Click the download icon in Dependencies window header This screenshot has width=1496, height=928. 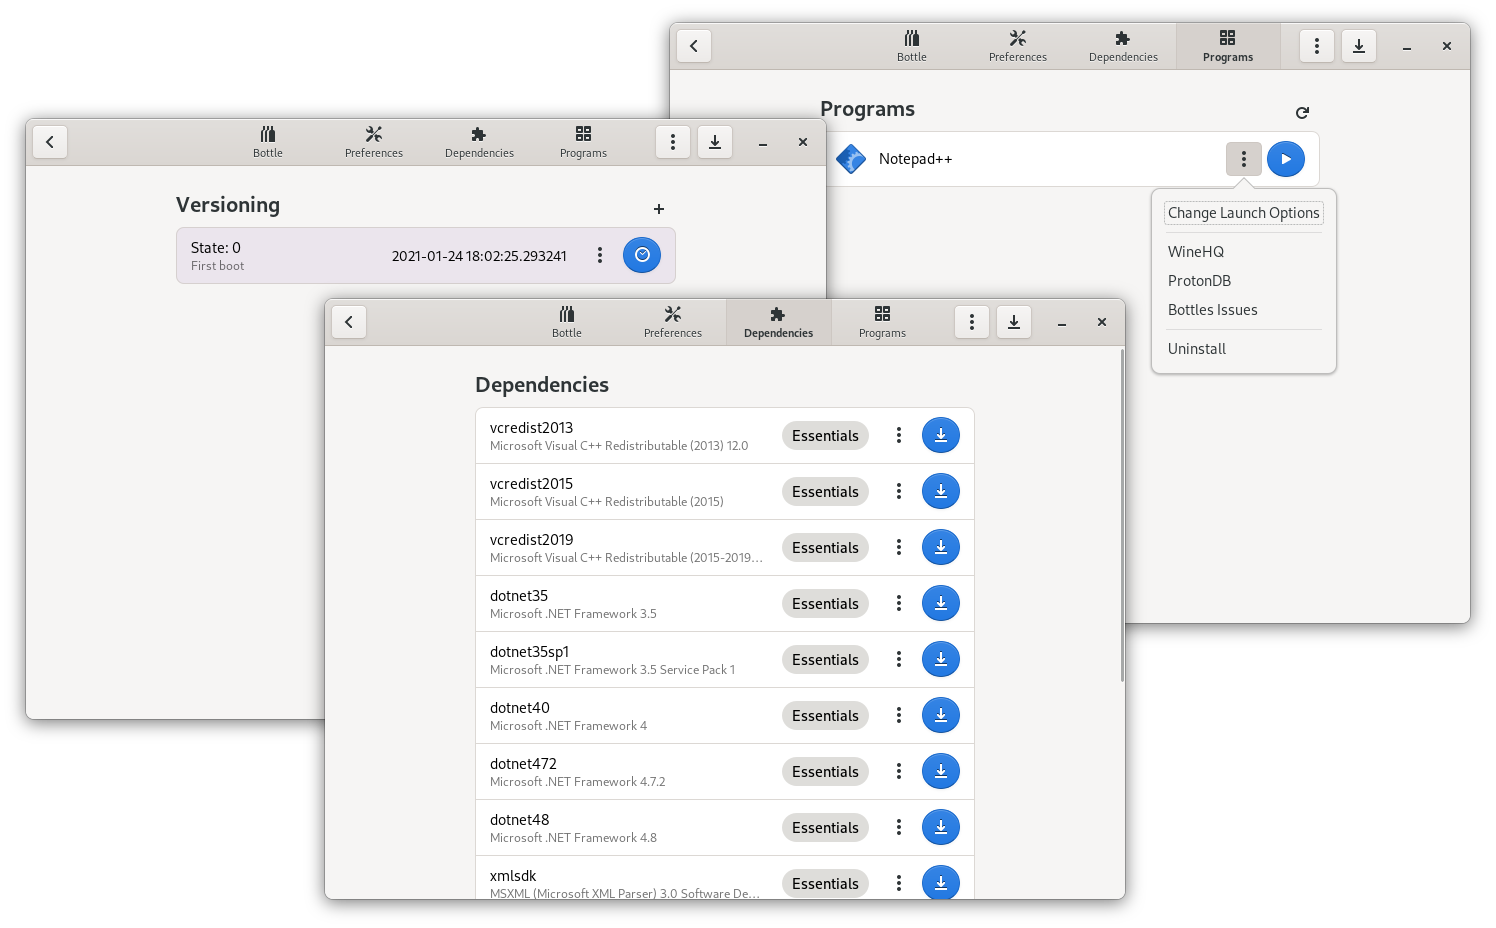click(x=1013, y=322)
